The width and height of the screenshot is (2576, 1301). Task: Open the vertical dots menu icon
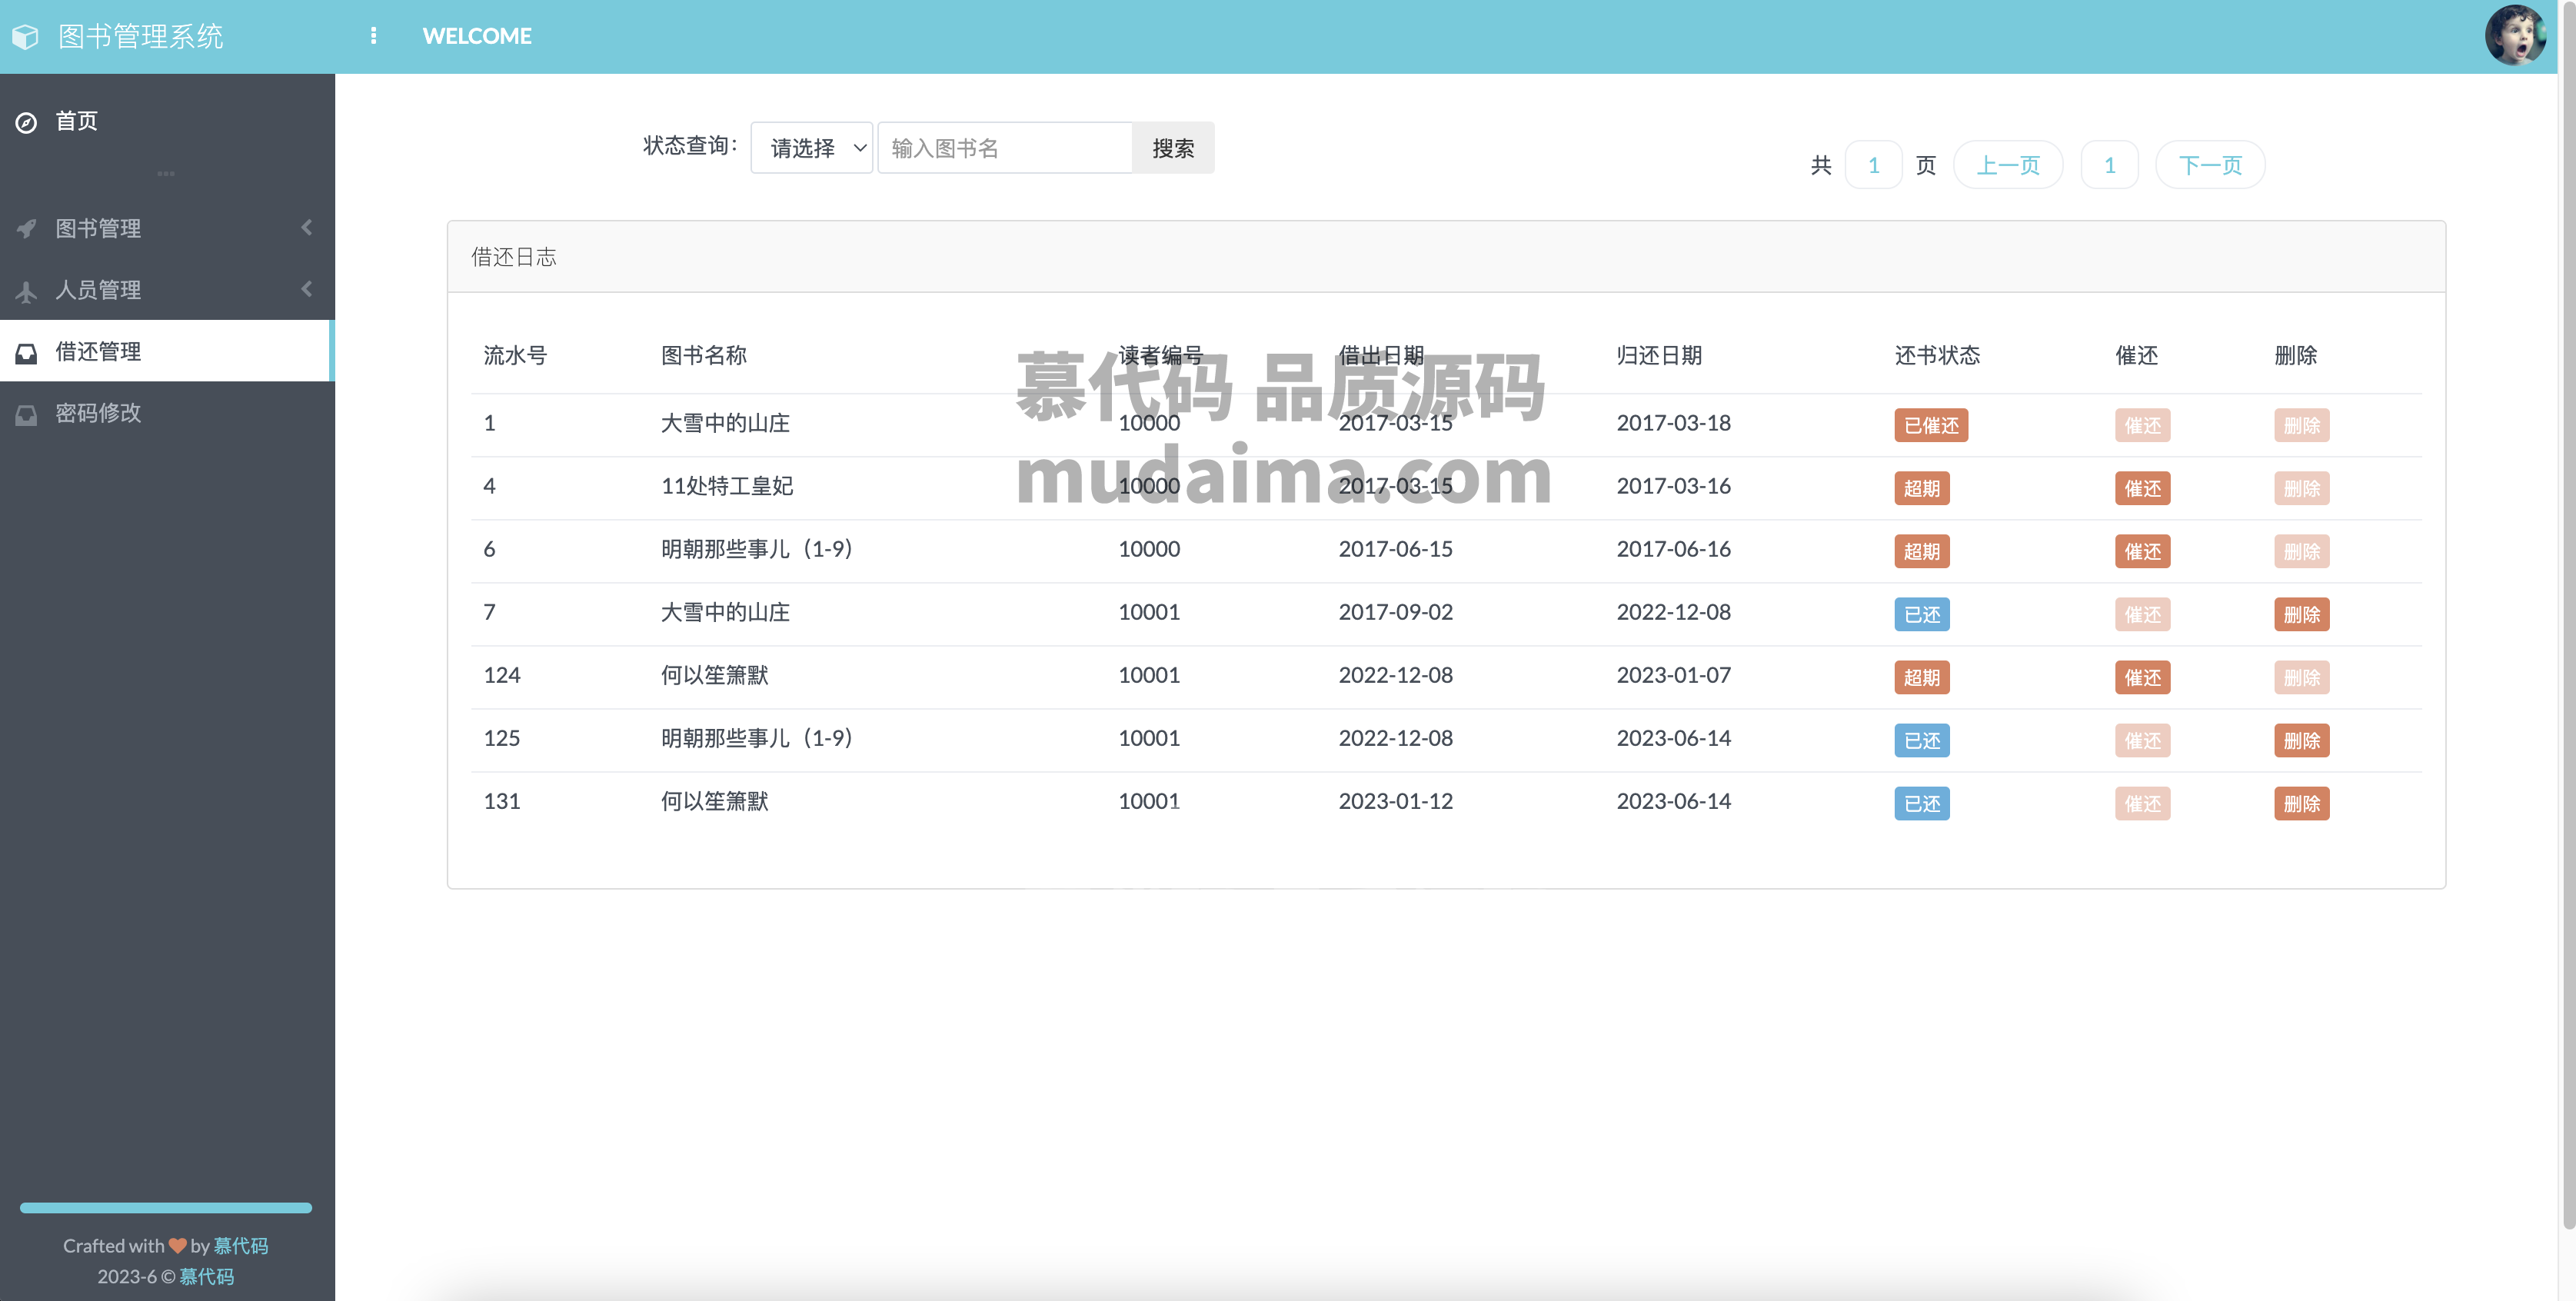(x=373, y=36)
